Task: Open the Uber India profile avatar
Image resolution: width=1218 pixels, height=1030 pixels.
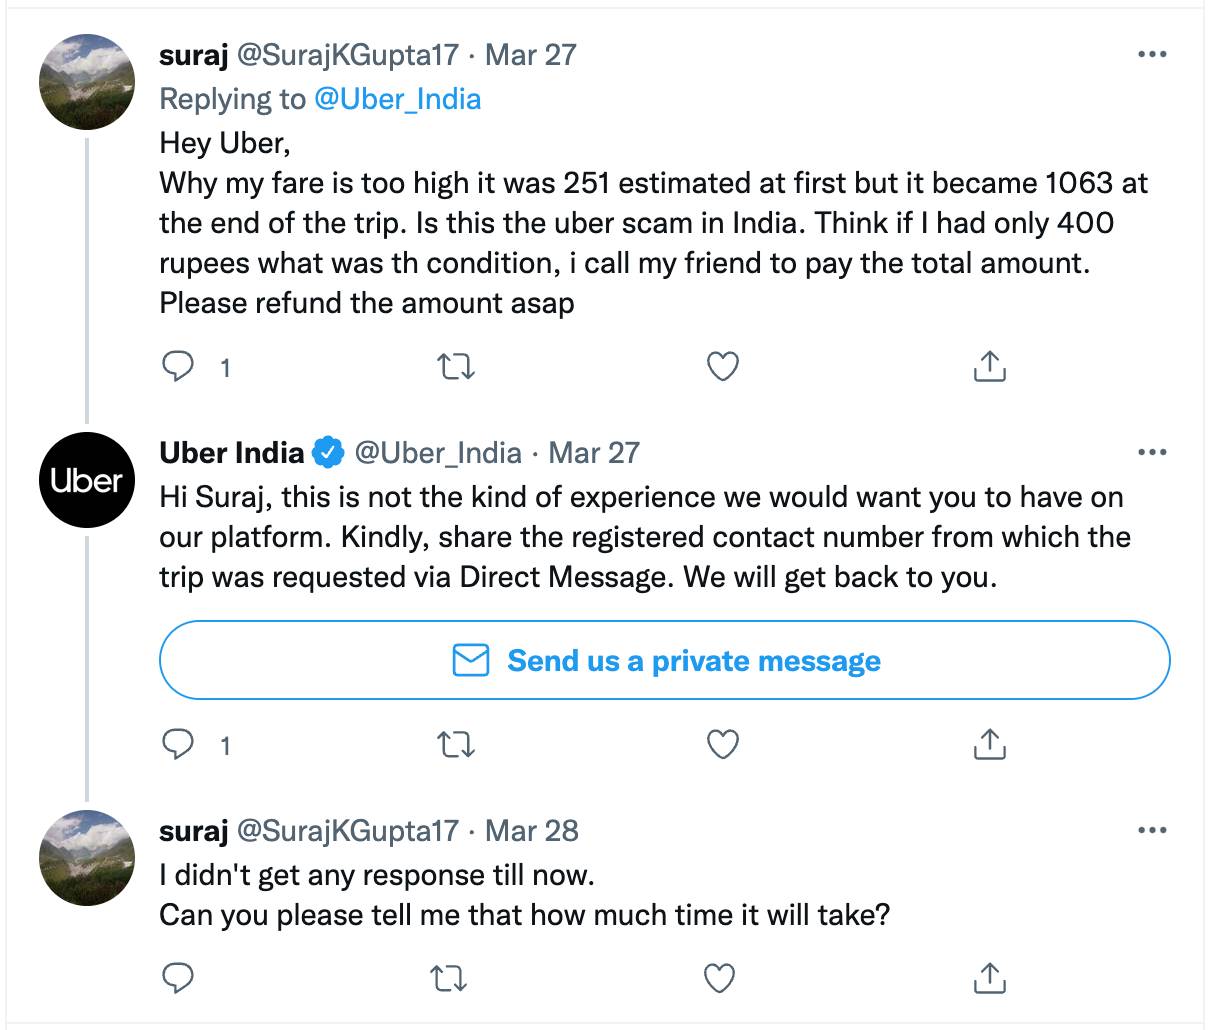Action: 87,481
